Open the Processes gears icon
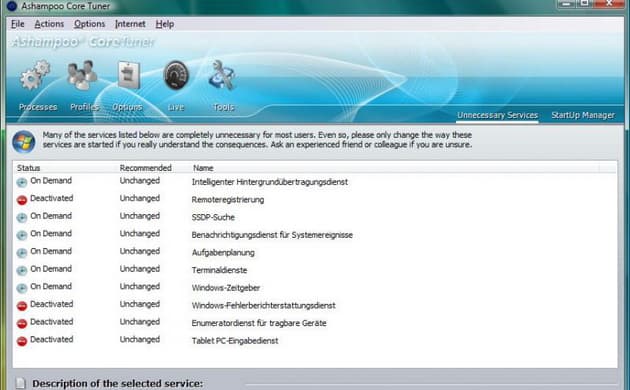The height and width of the screenshot is (390, 630). click(35, 75)
